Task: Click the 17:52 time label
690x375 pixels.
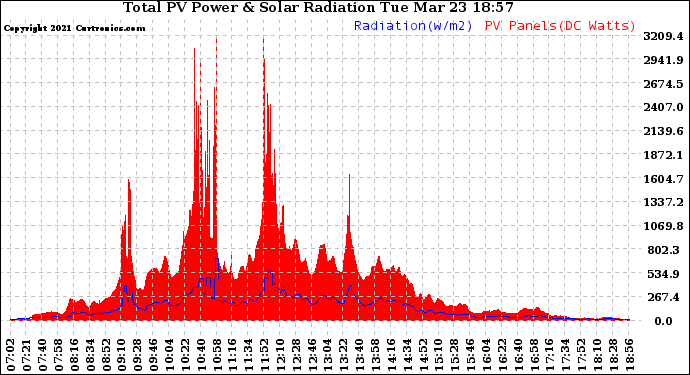Action: [x=582, y=355]
